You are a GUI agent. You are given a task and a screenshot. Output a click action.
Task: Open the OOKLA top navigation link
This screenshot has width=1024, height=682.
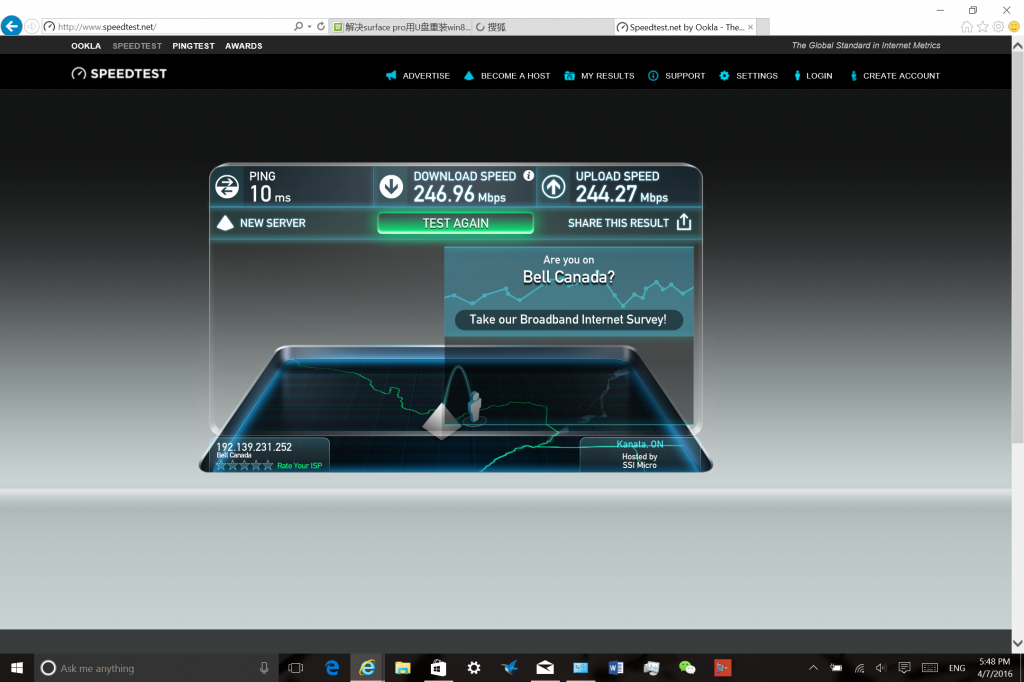[x=86, y=46]
